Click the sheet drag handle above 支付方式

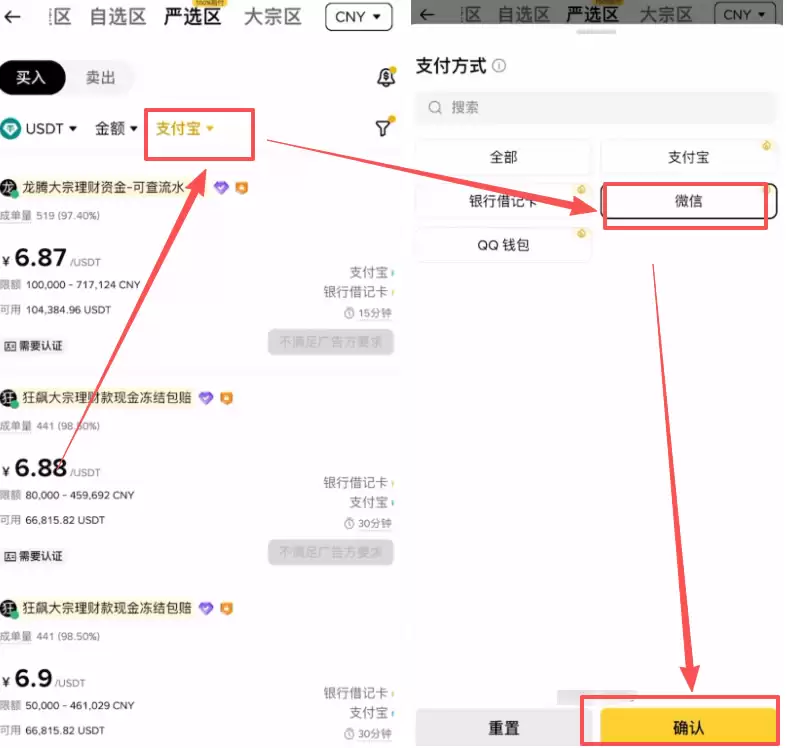click(596, 32)
